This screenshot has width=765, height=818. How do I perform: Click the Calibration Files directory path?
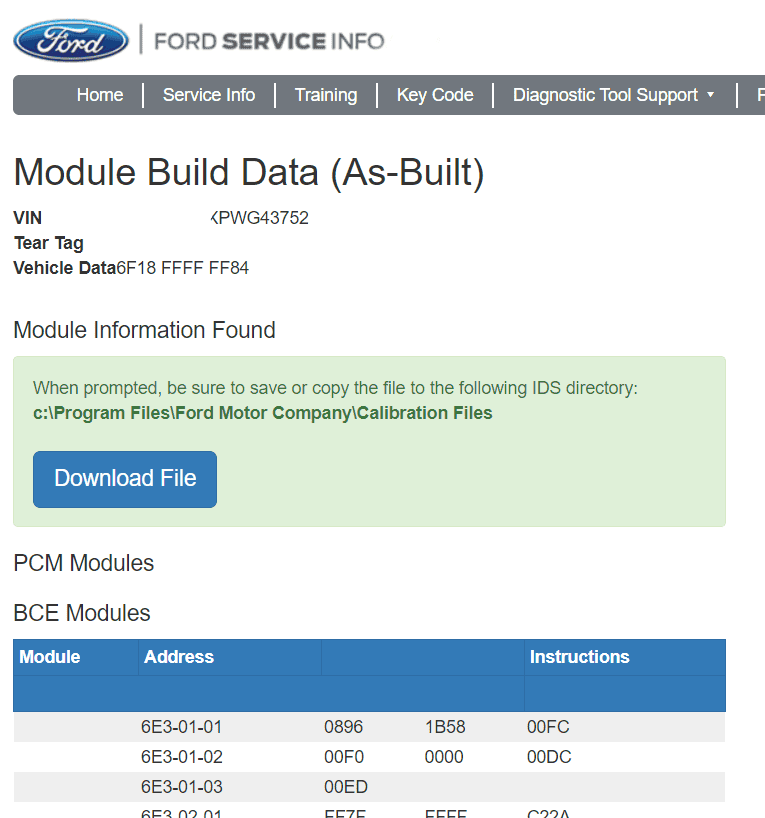(263, 413)
